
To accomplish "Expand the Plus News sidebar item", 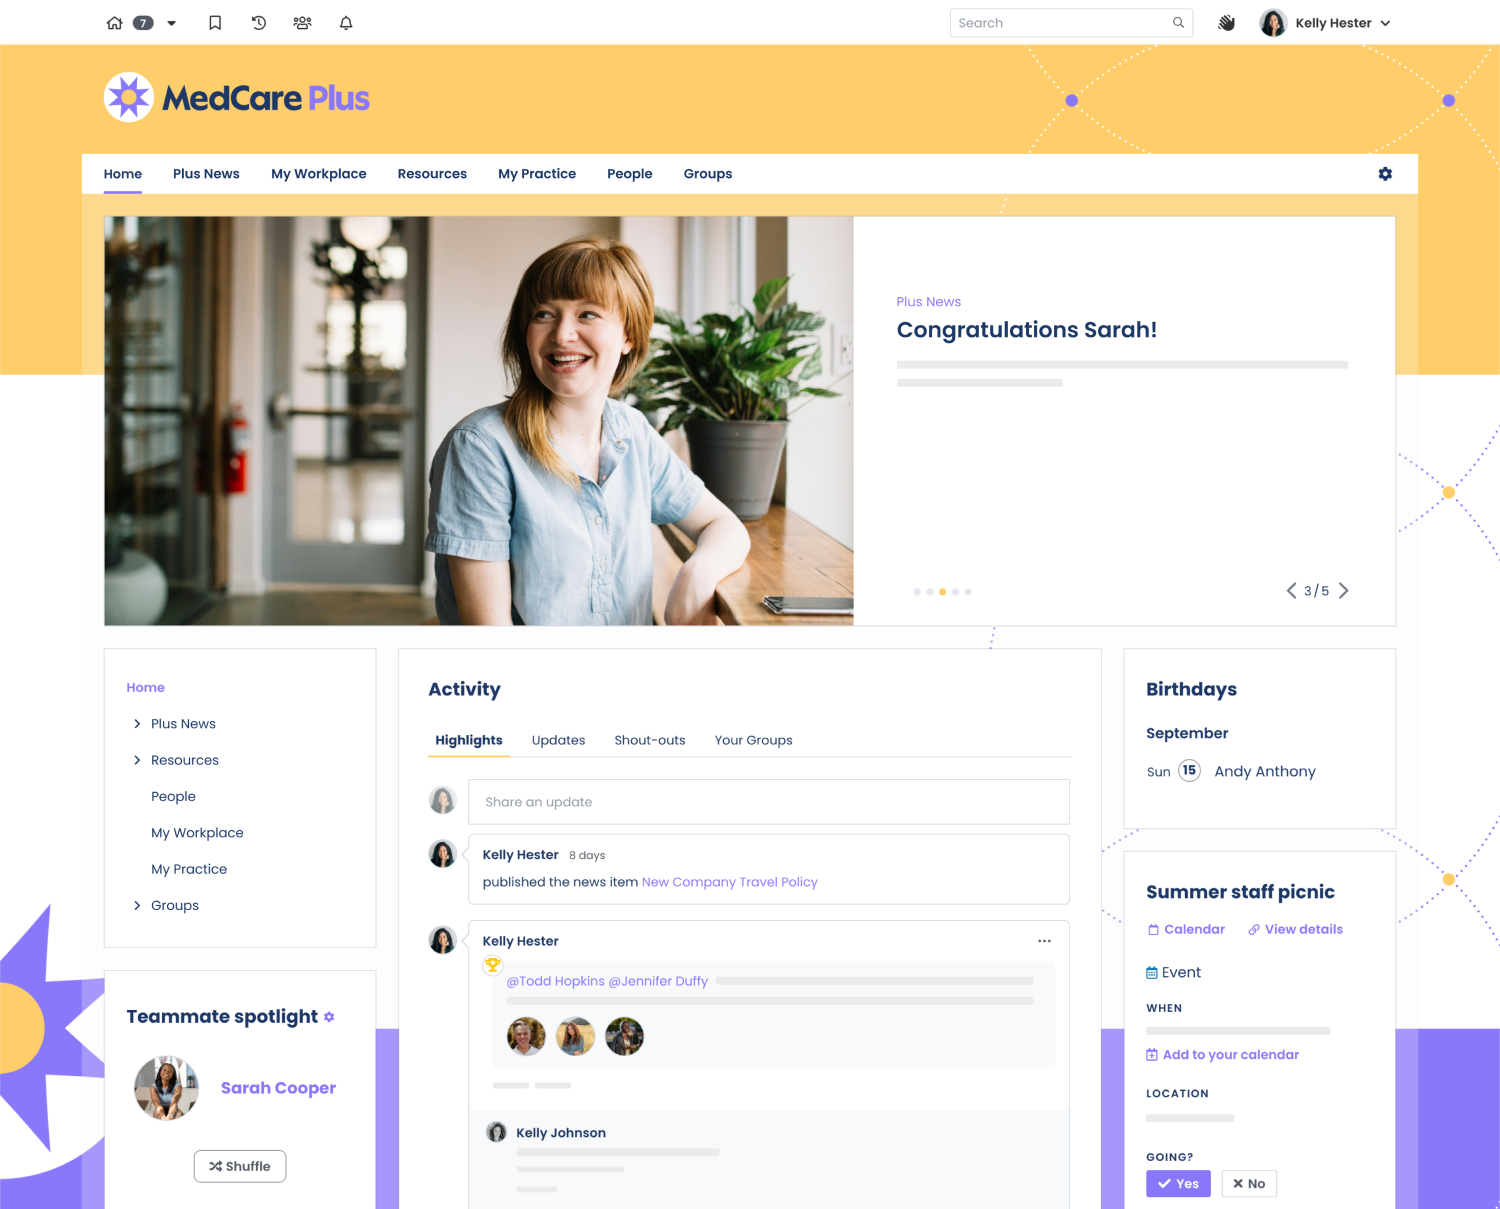I will [137, 724].
